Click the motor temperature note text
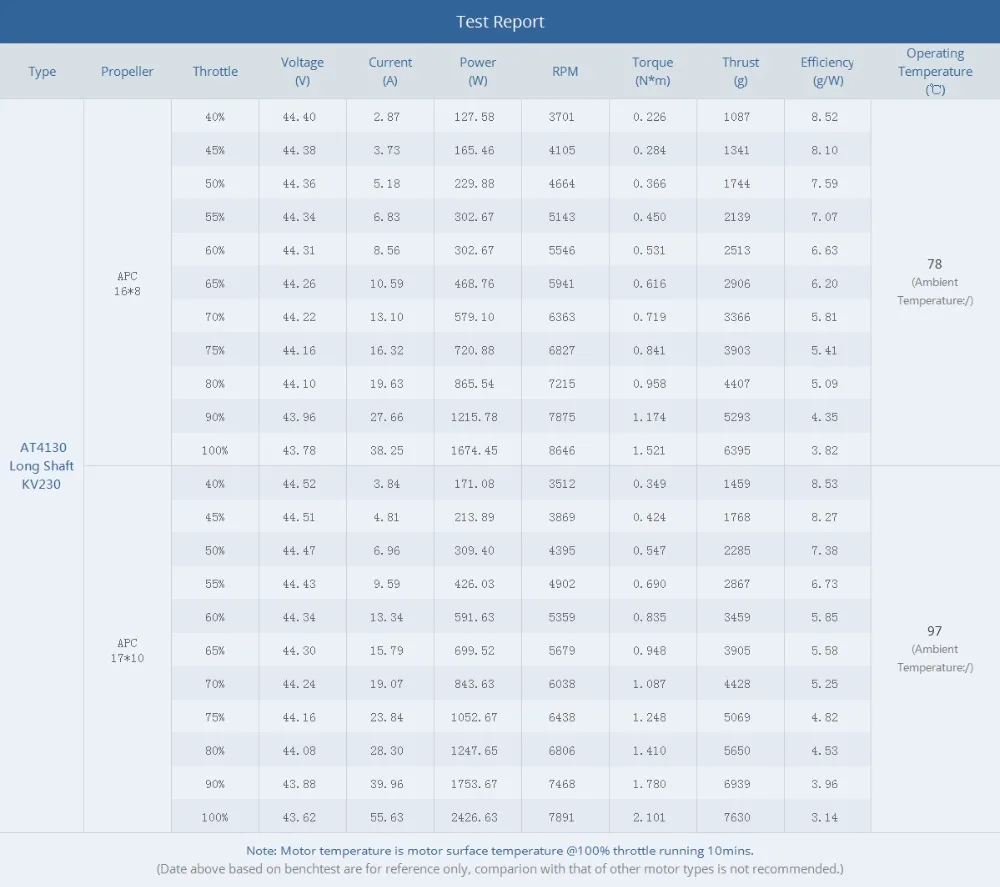 [x=500, y=851]
